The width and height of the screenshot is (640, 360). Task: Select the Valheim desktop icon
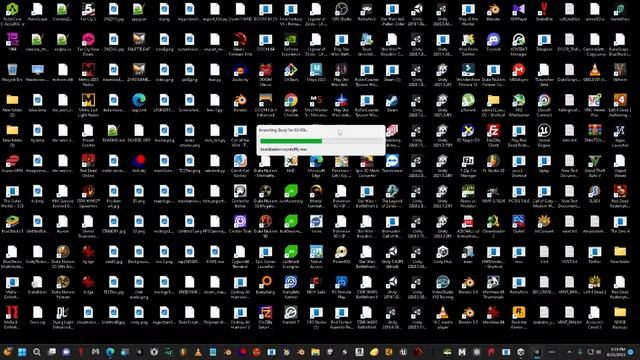coord(620,73)
